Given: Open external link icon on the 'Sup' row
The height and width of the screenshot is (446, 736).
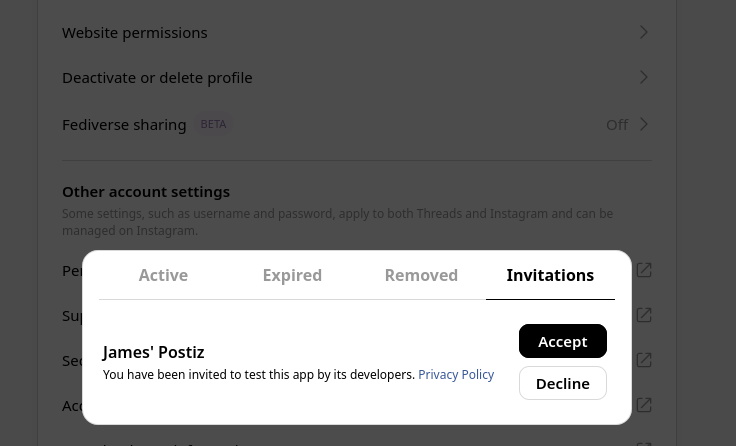Looking at the screenshot, I should 644,315.
